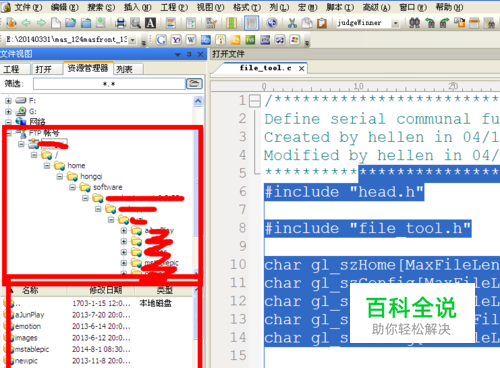The height and width of the screenshot is (368, 500).
Task: Open the 格式(T) menu
Action: tap(247, 7)
